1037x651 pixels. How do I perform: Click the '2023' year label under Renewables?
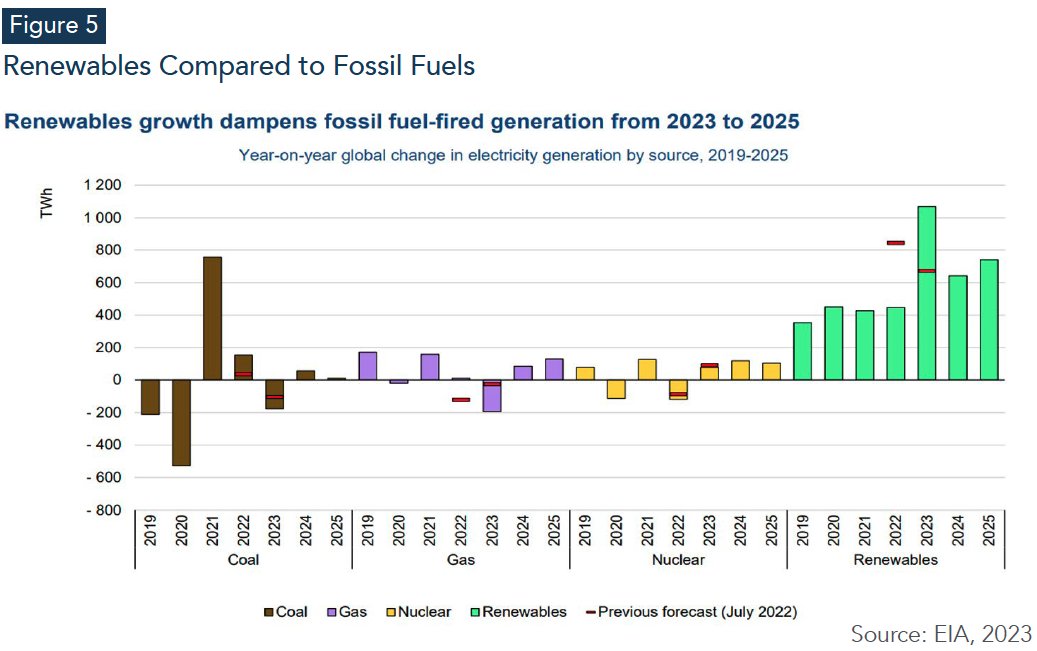pos(927,531)
